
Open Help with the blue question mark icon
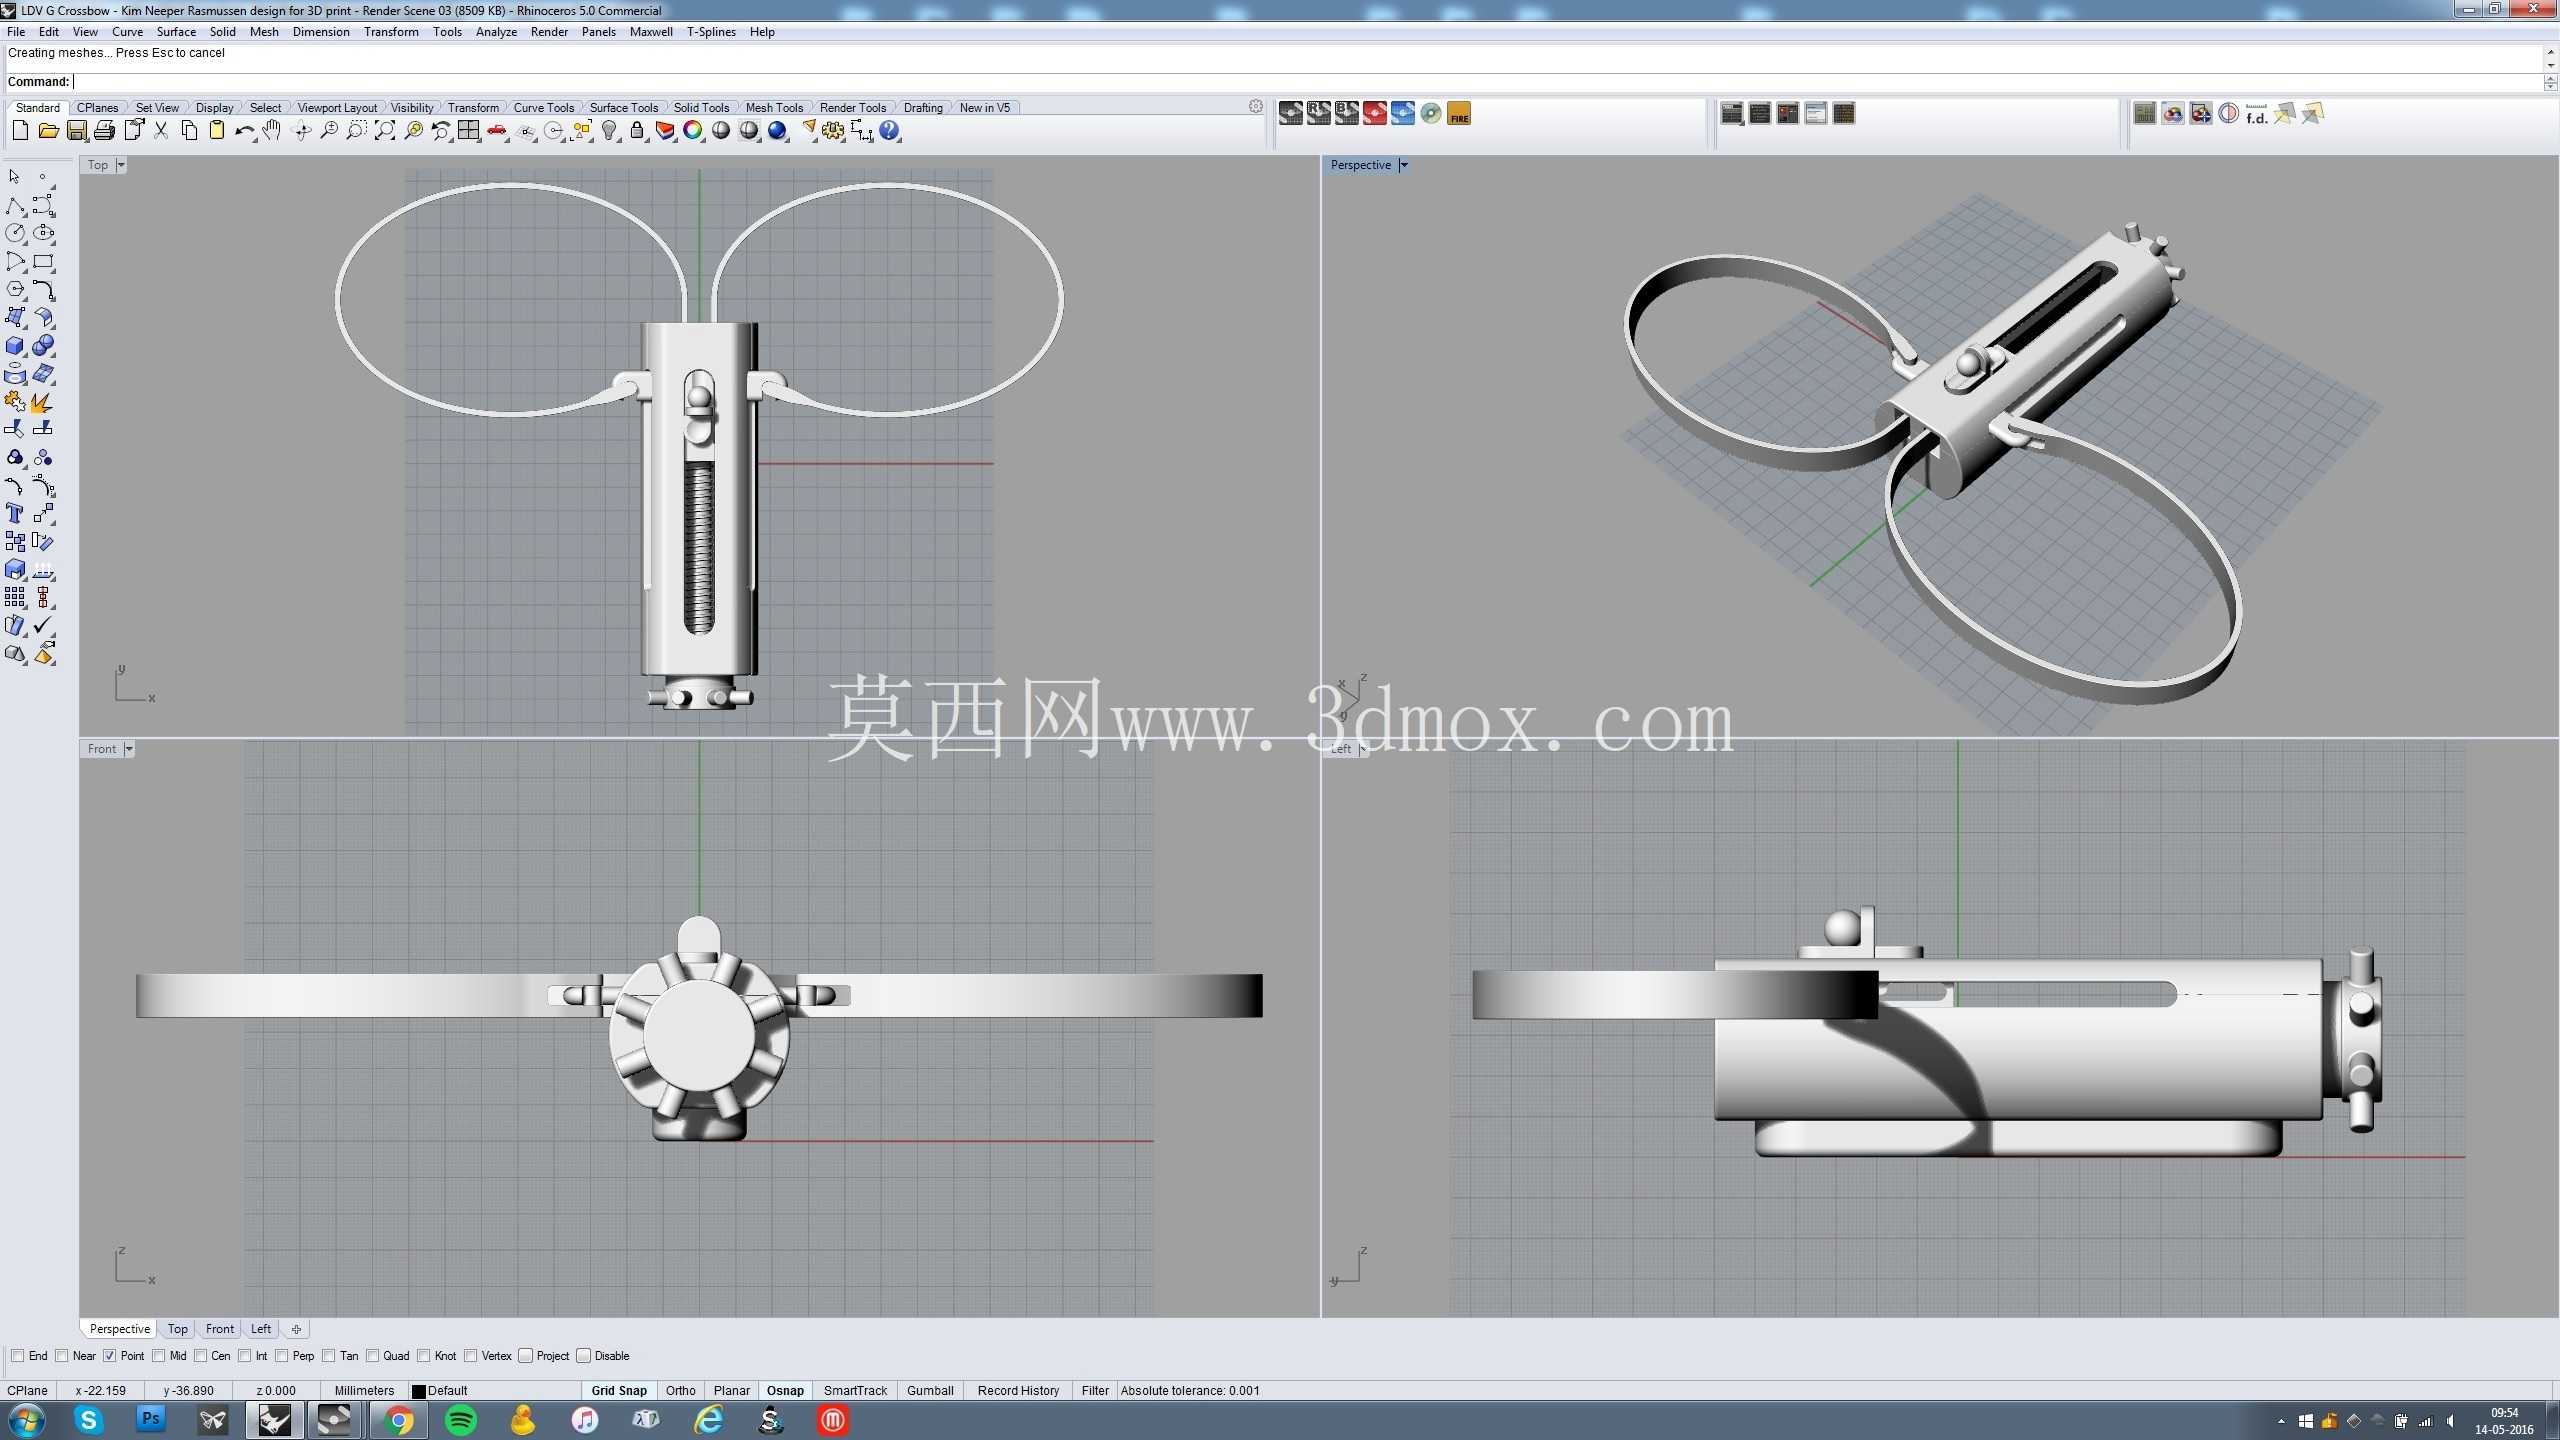point(889,131)
